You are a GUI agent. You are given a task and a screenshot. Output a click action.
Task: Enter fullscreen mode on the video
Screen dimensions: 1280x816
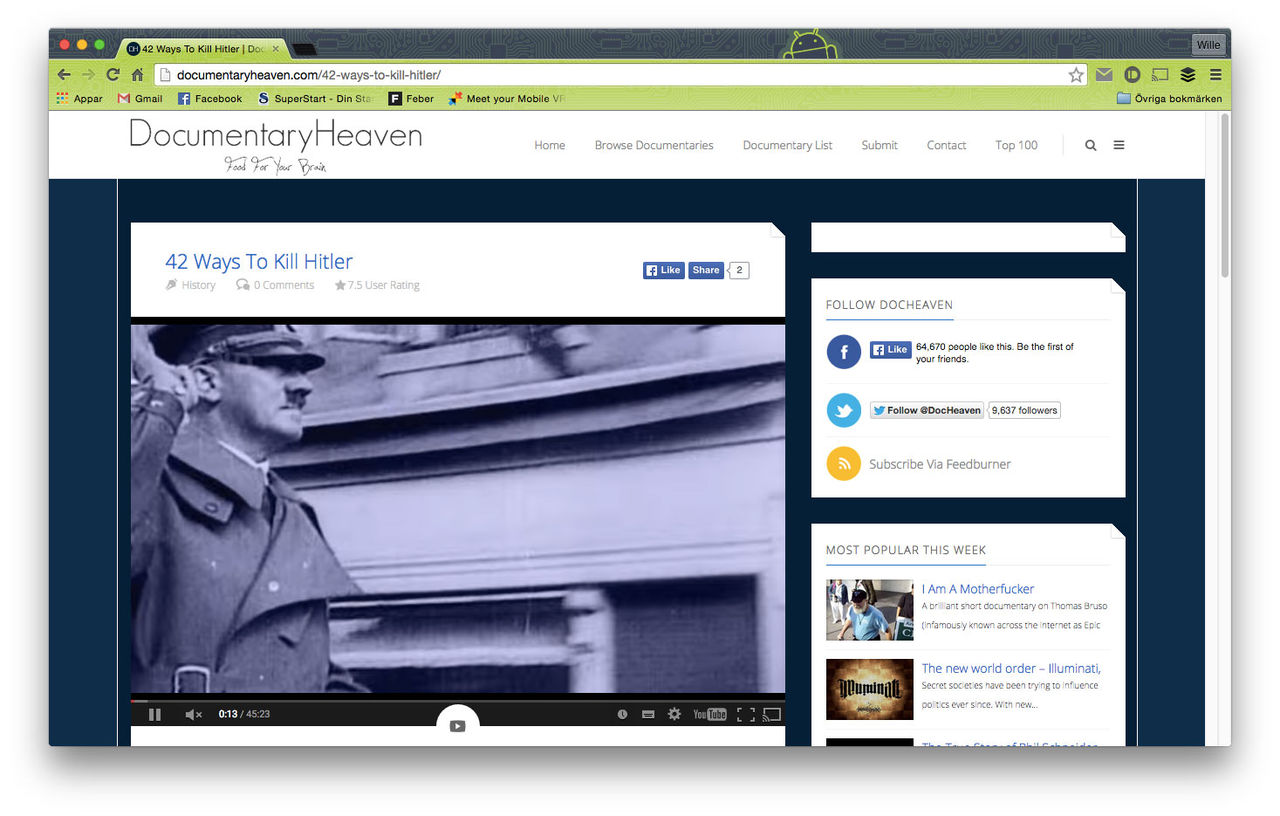[x=745, y=714]
